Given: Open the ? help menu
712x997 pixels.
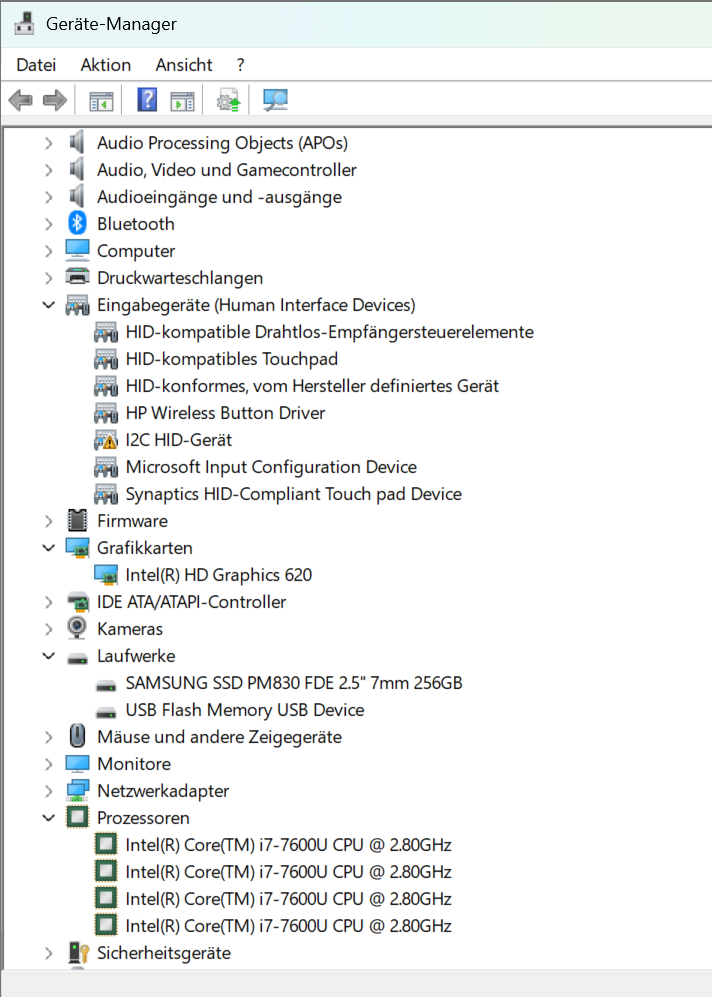Looking at the screenshot, I should point(240,65).
